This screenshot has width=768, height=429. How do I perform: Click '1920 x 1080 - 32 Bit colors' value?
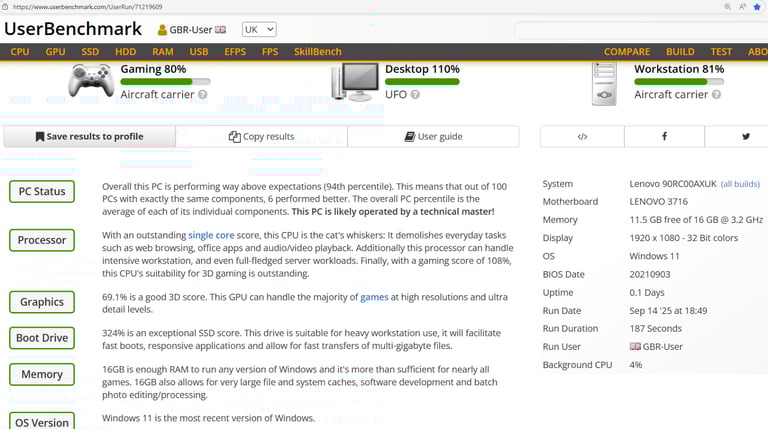point(684,238)
